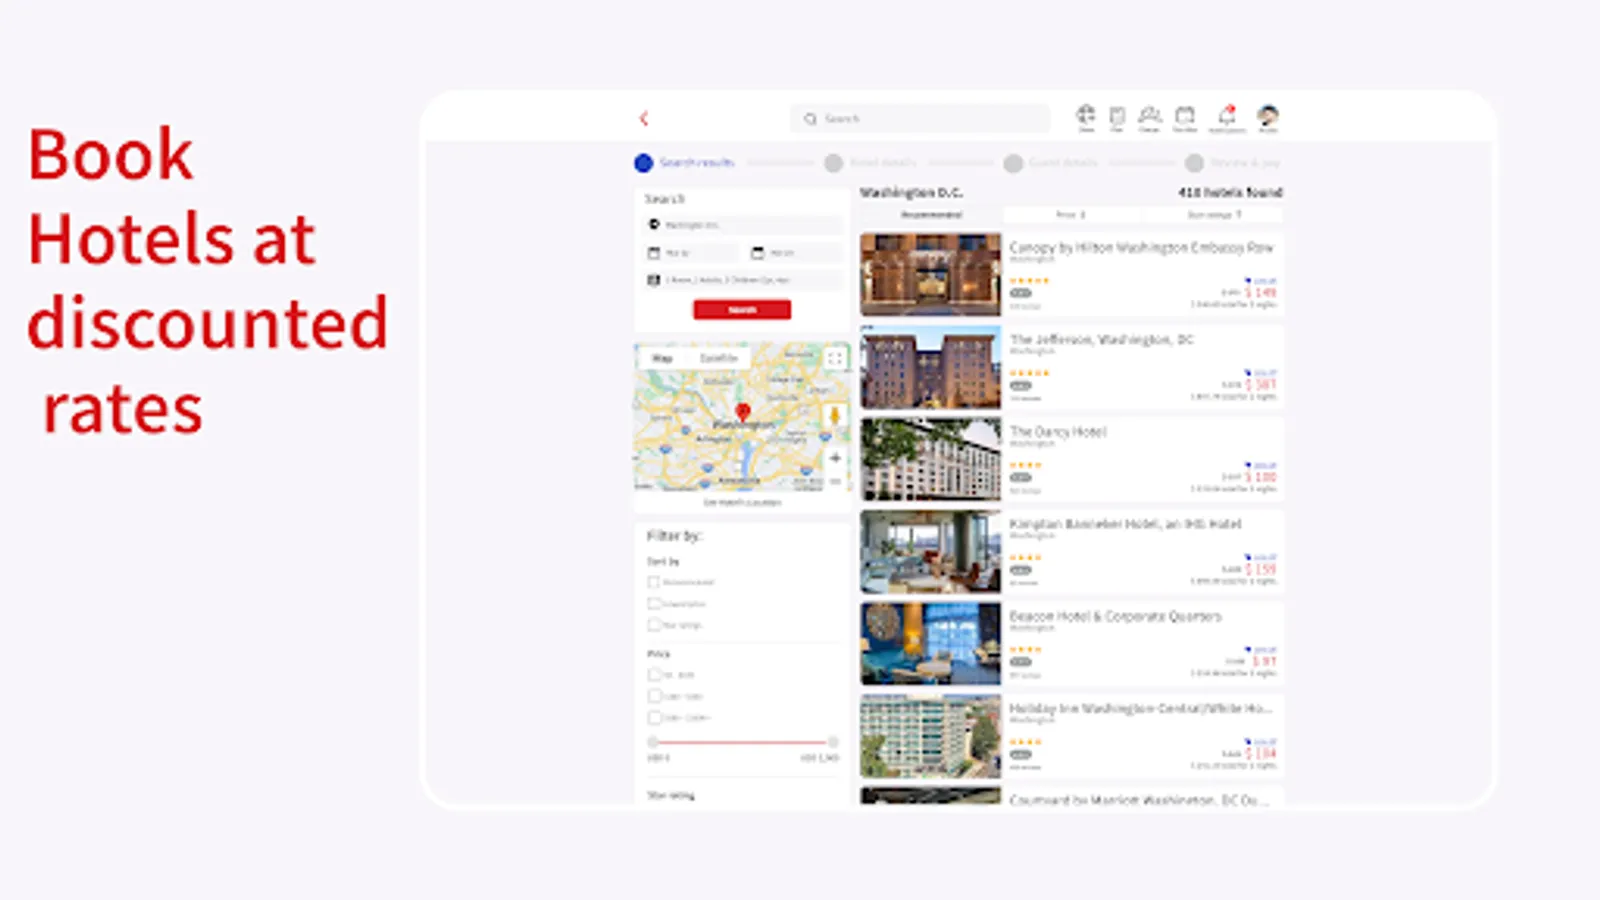Image resolution: width=1600 pixels, height=900 pixels.
Task: Open the profile avatar menu
Action: point(1268,117)
